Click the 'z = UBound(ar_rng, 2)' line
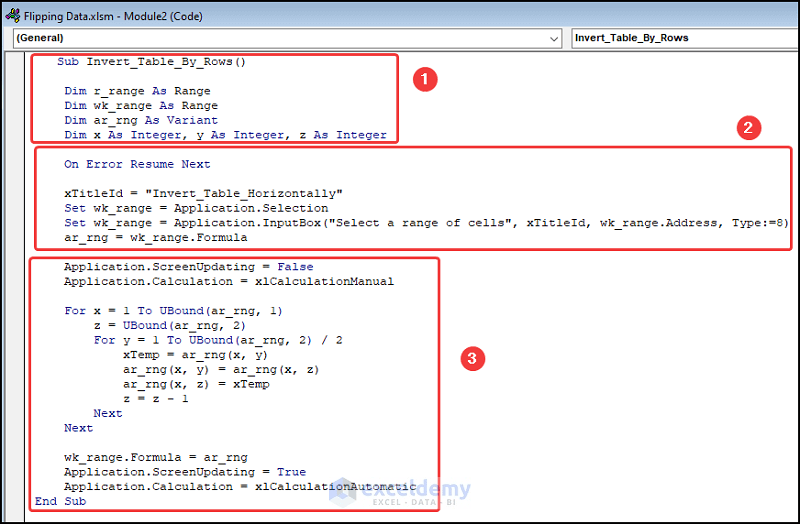The image size is (800, 524). (x=170, y=326)
